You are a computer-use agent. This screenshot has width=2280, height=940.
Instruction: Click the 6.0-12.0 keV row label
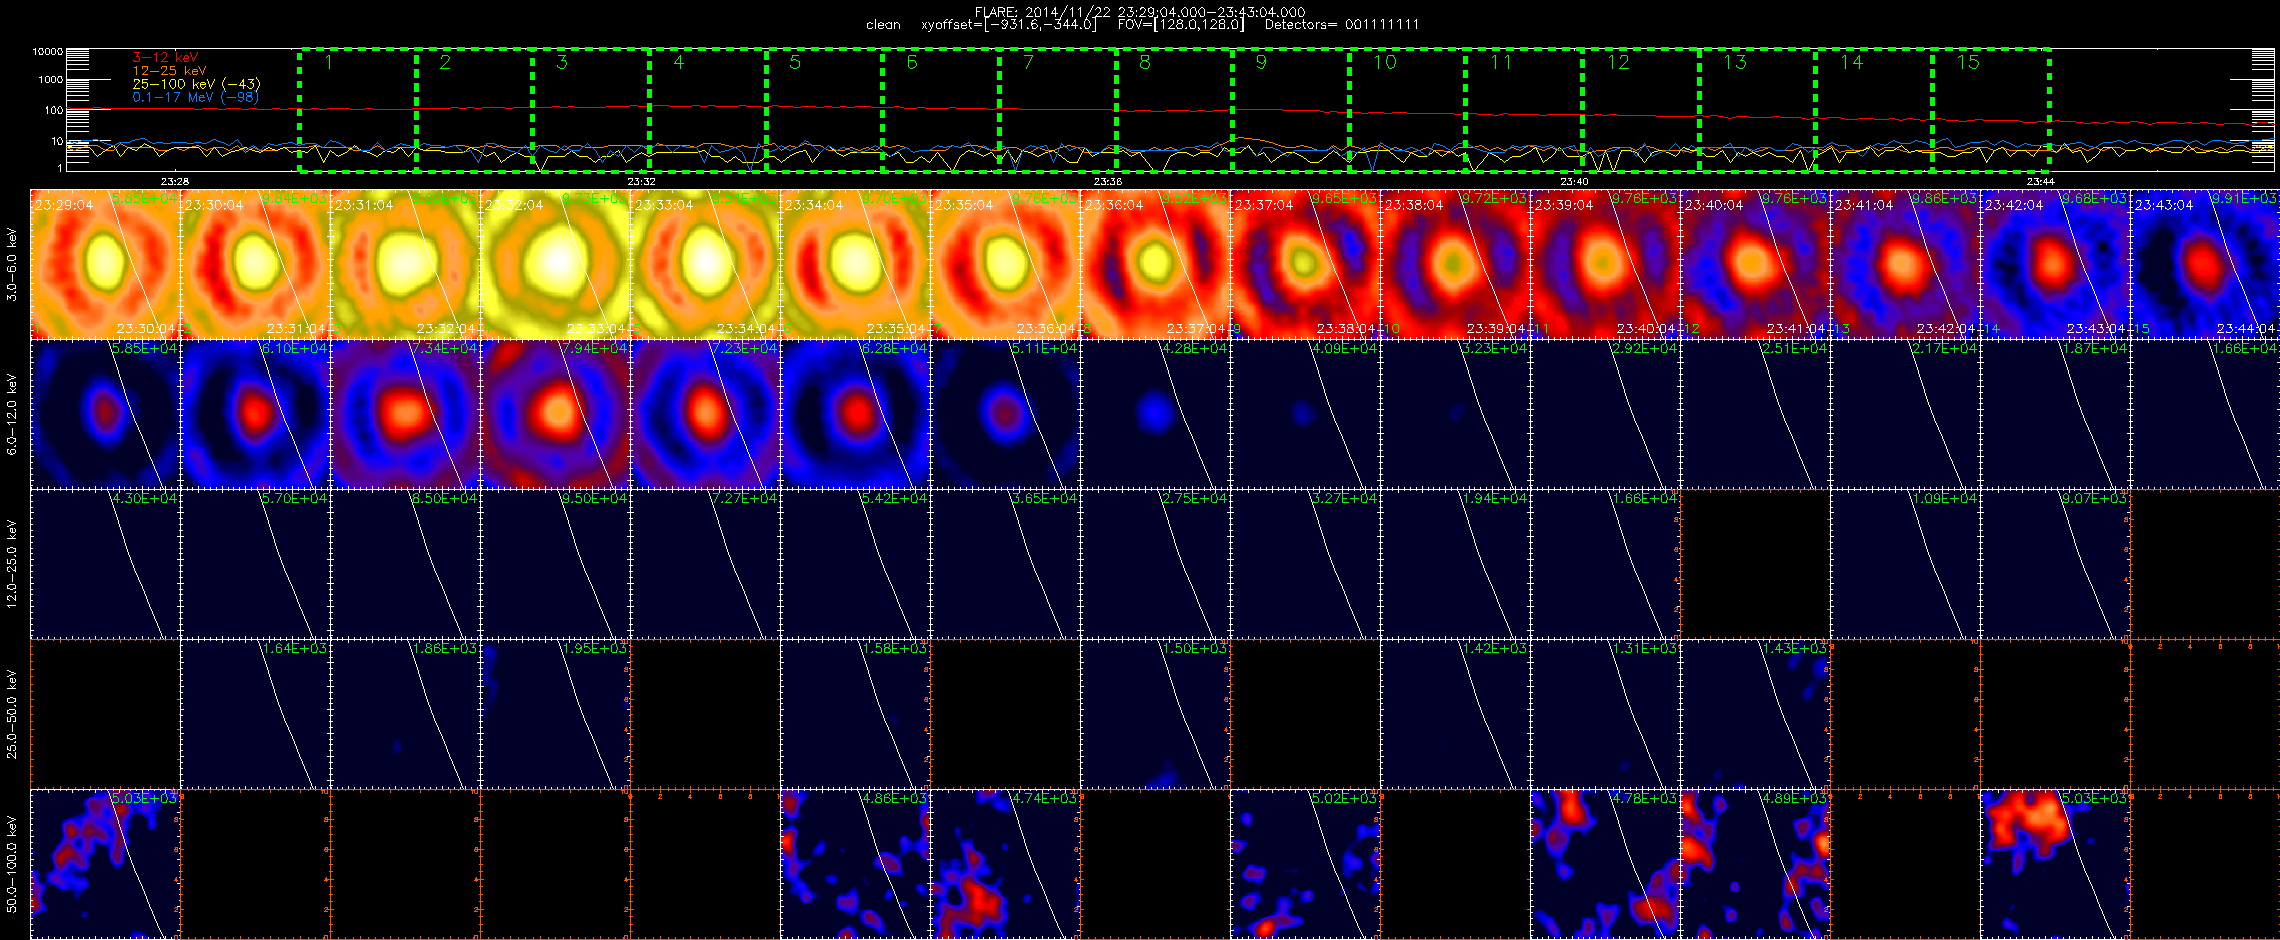pyautogui.click(x=12, y=414)
